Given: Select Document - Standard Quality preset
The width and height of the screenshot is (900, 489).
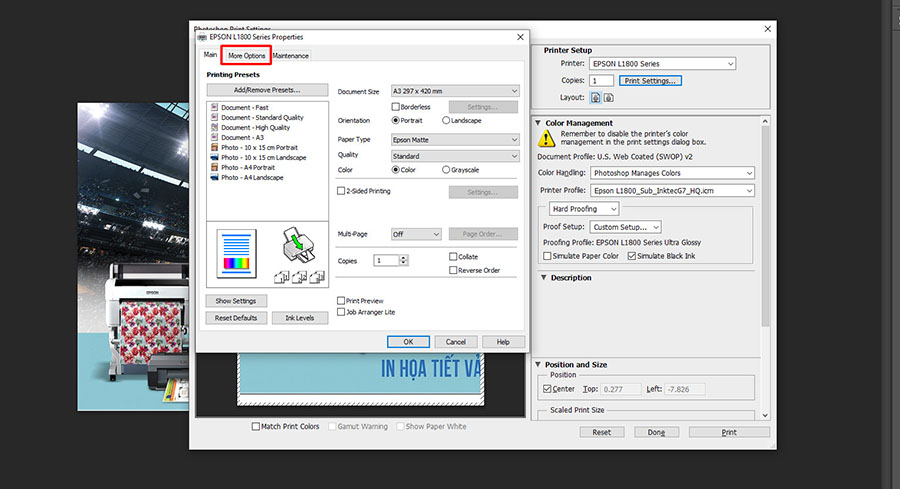Looking at the screenshot, I should tap(262, 118).
